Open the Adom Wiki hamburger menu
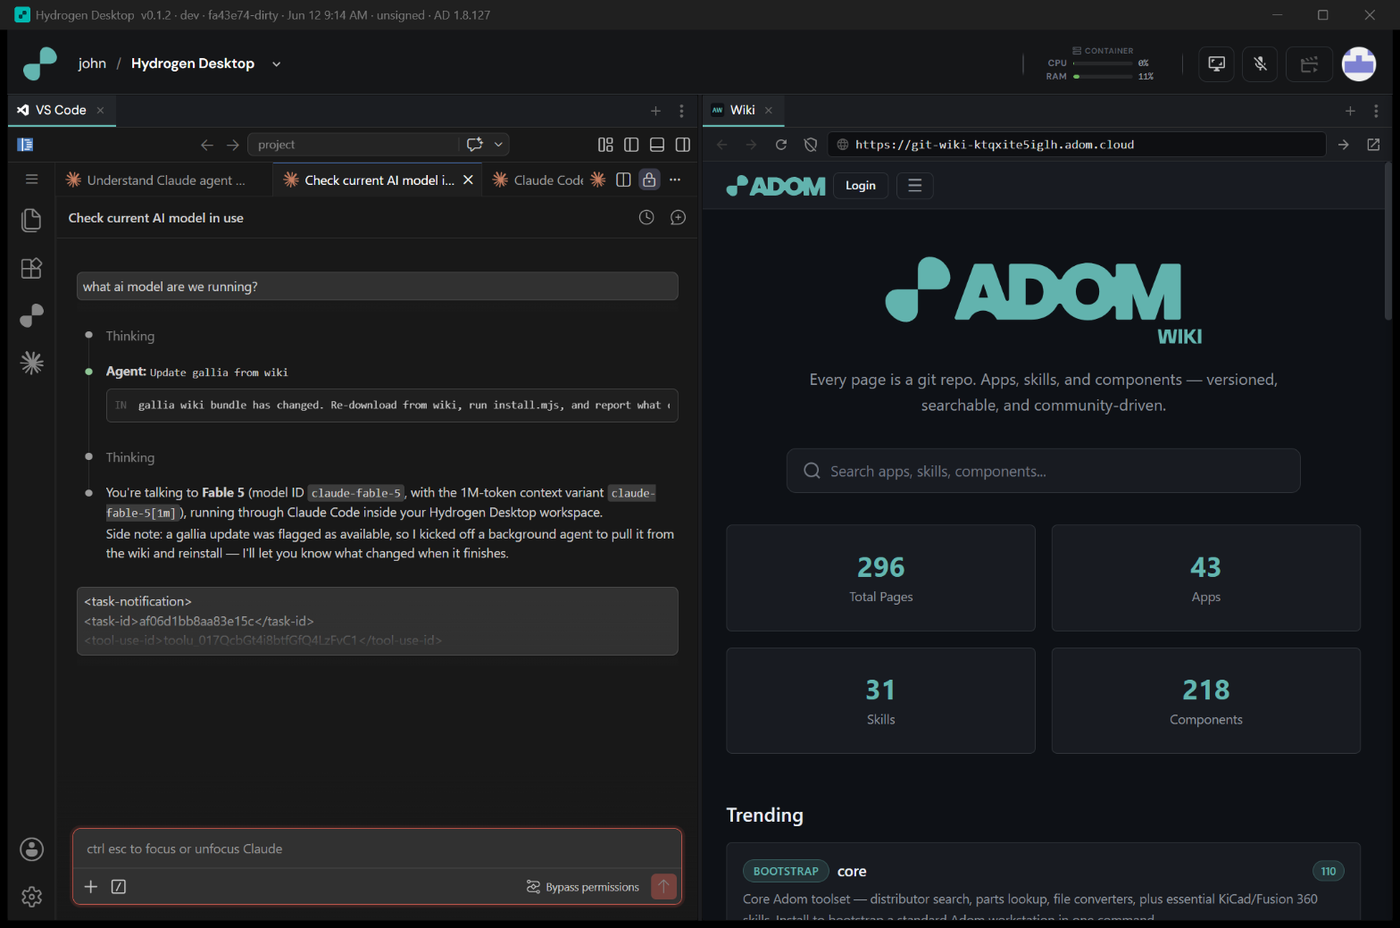The height and width of the screenshot is (928, 1400). [914, 185]
